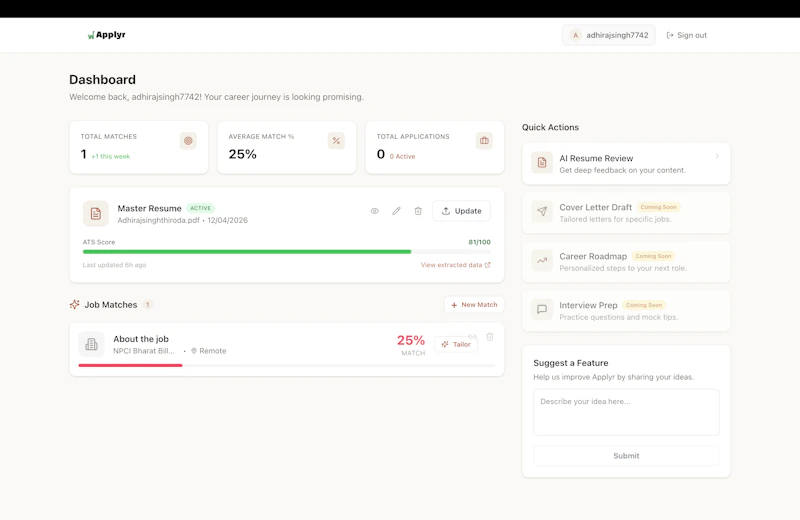Click the link icon on job match
This screenshot has height=520, width=800.
472,336
